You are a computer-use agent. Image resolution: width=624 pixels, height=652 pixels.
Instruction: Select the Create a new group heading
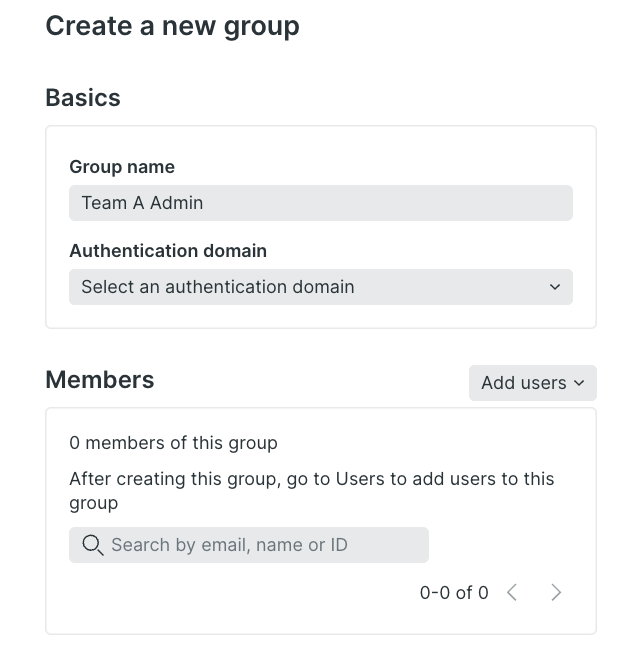tap(172, 27)
